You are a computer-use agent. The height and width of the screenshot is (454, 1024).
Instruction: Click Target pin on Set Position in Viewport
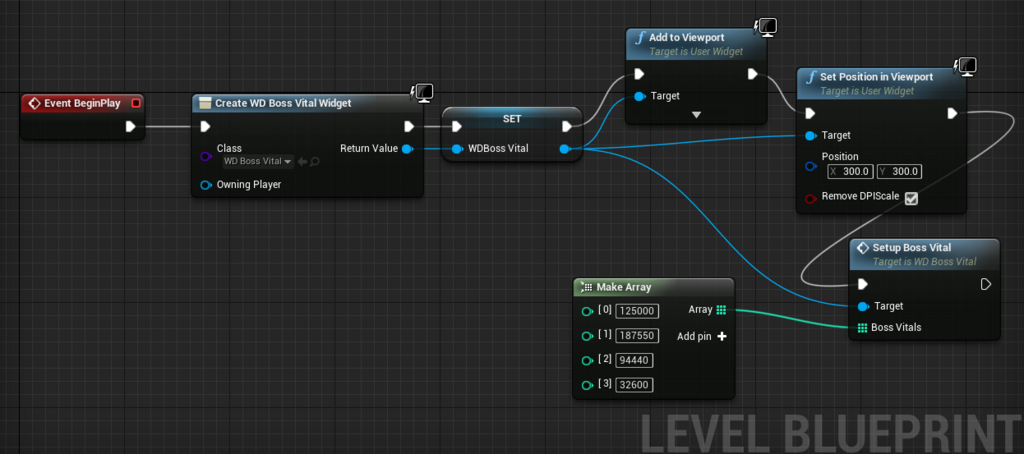[810, 136]
